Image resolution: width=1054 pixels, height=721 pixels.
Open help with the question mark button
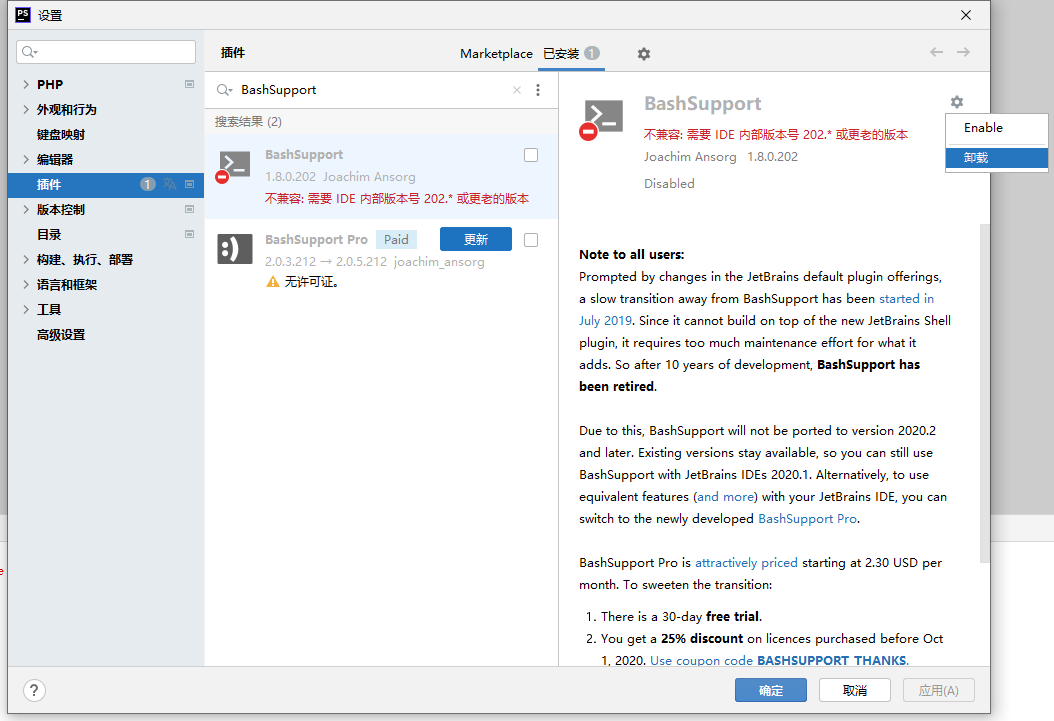tap(34, 690)
